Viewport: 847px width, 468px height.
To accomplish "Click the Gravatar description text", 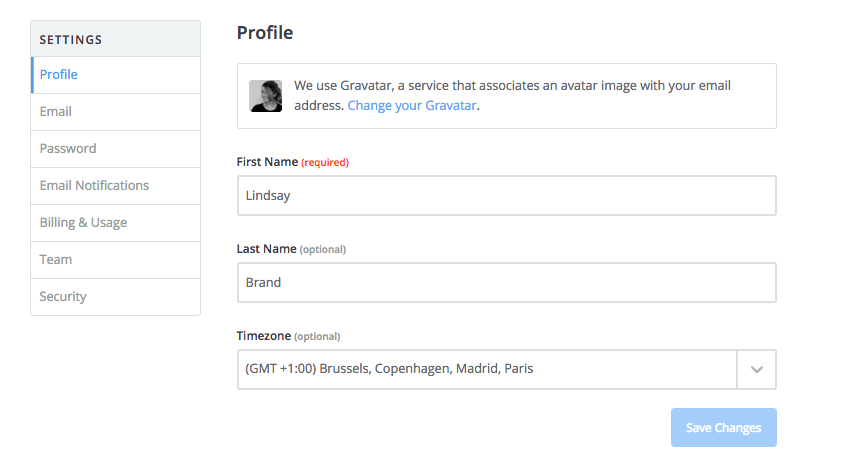I will pyautogui.click(x=512, y=95).
